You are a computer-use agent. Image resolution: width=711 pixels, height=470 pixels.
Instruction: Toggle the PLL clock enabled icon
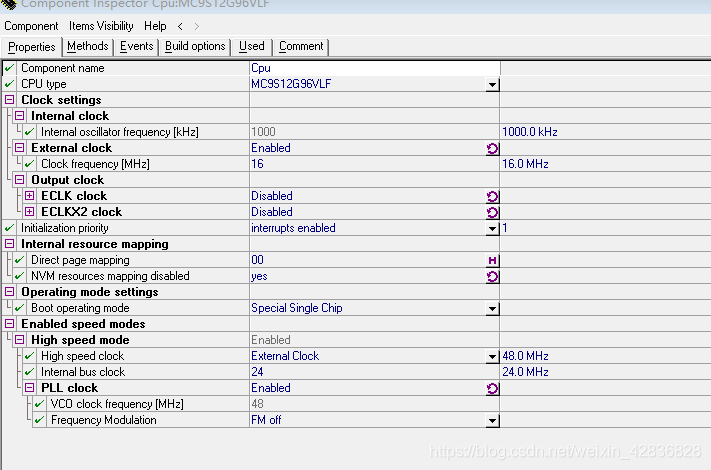492,388
